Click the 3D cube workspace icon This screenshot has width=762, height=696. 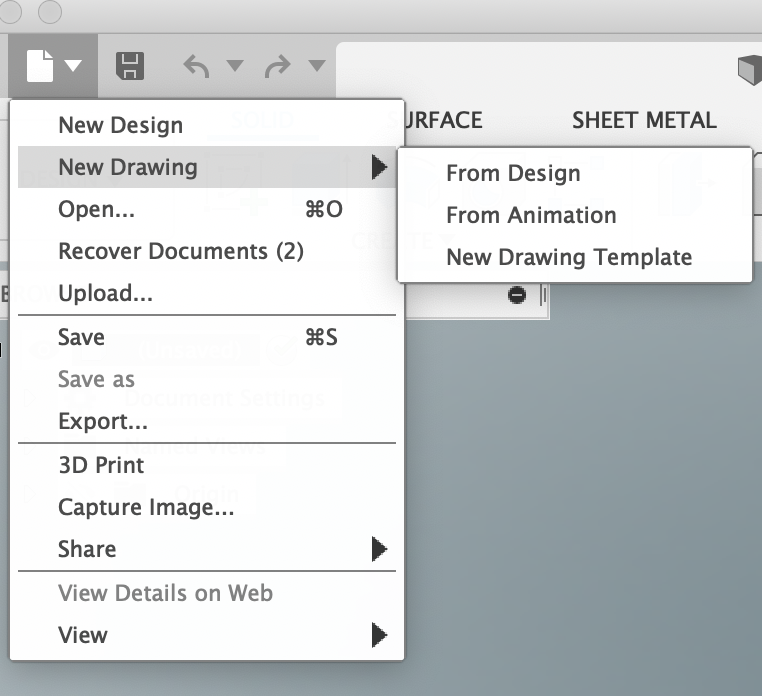[749, 70]
